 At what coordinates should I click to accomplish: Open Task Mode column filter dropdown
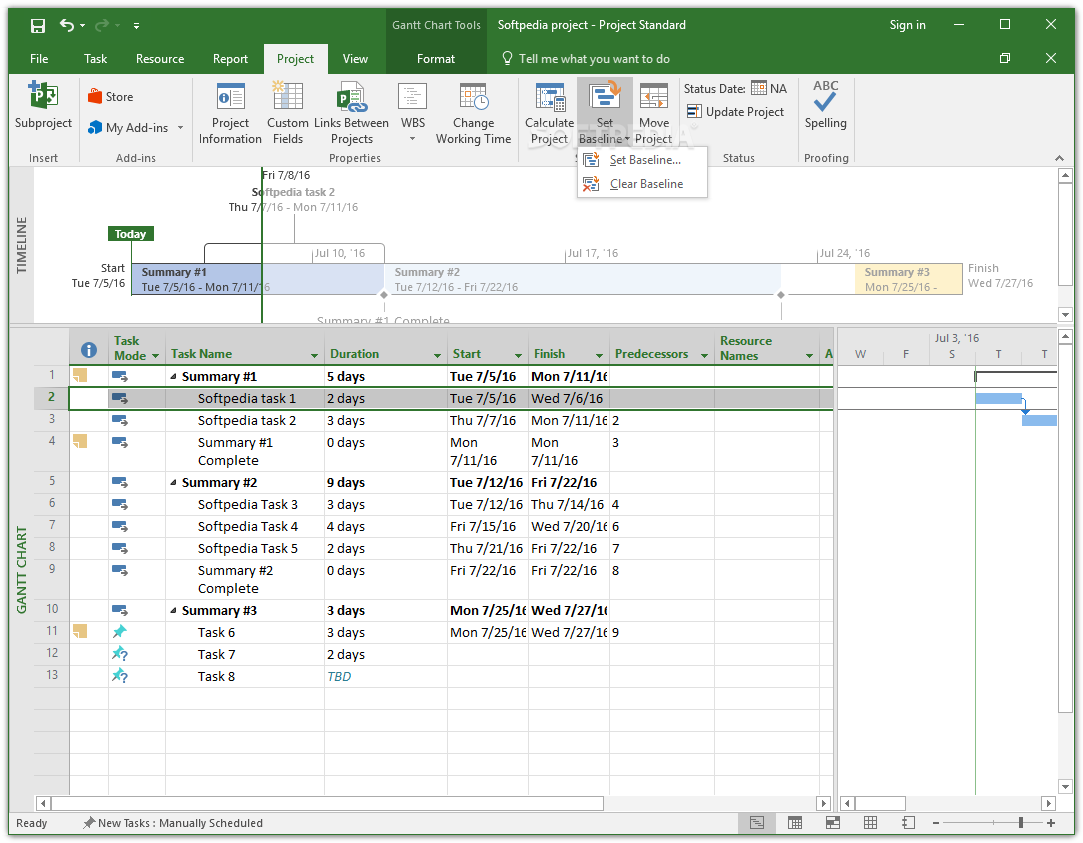tap(155, 356)
